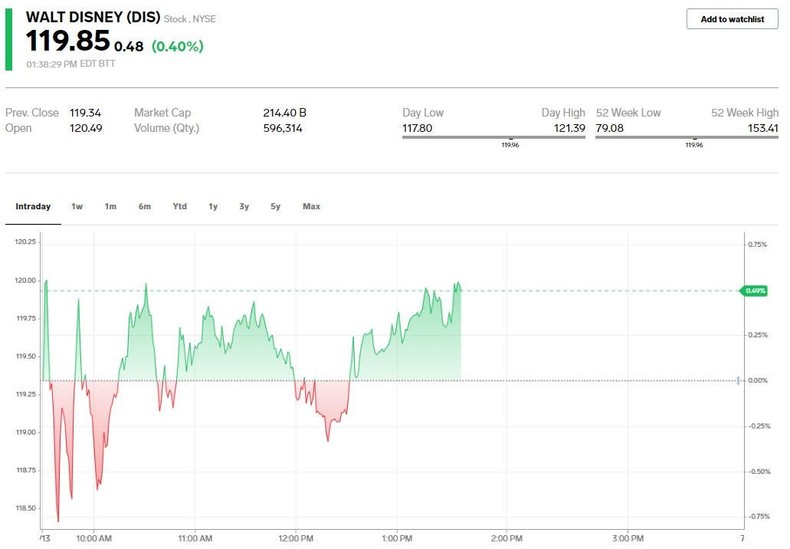790x549 pixels.
Task: Click the 52 Week range marker
Action: click(693, 138)
